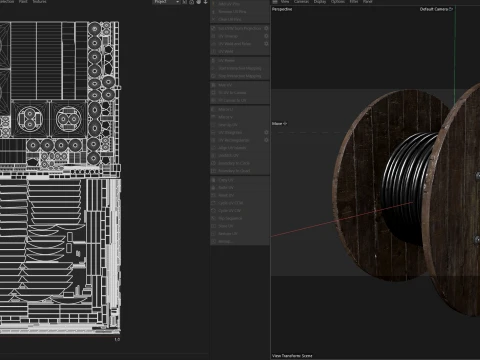This screenshot has width=480, height=360.
Task: Open the Default Camera dropdown
Action: (x=436, y=9)
